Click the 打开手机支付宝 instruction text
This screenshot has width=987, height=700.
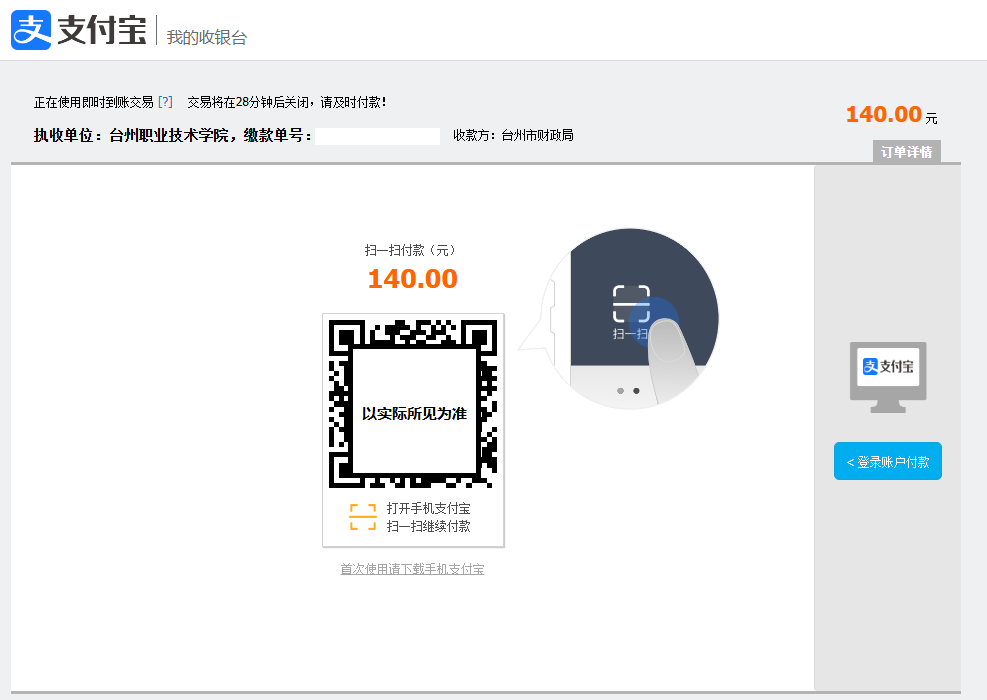(428, 508)
